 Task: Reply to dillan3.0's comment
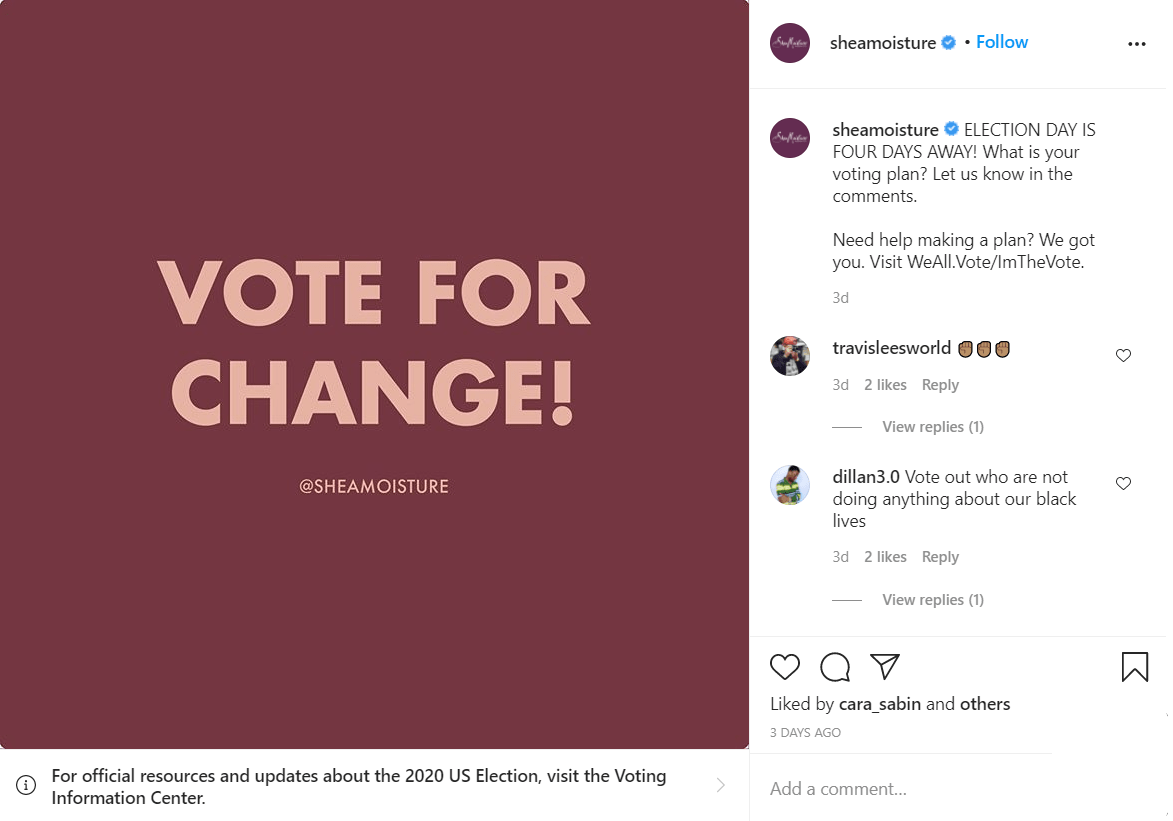[x=940, y=556]
